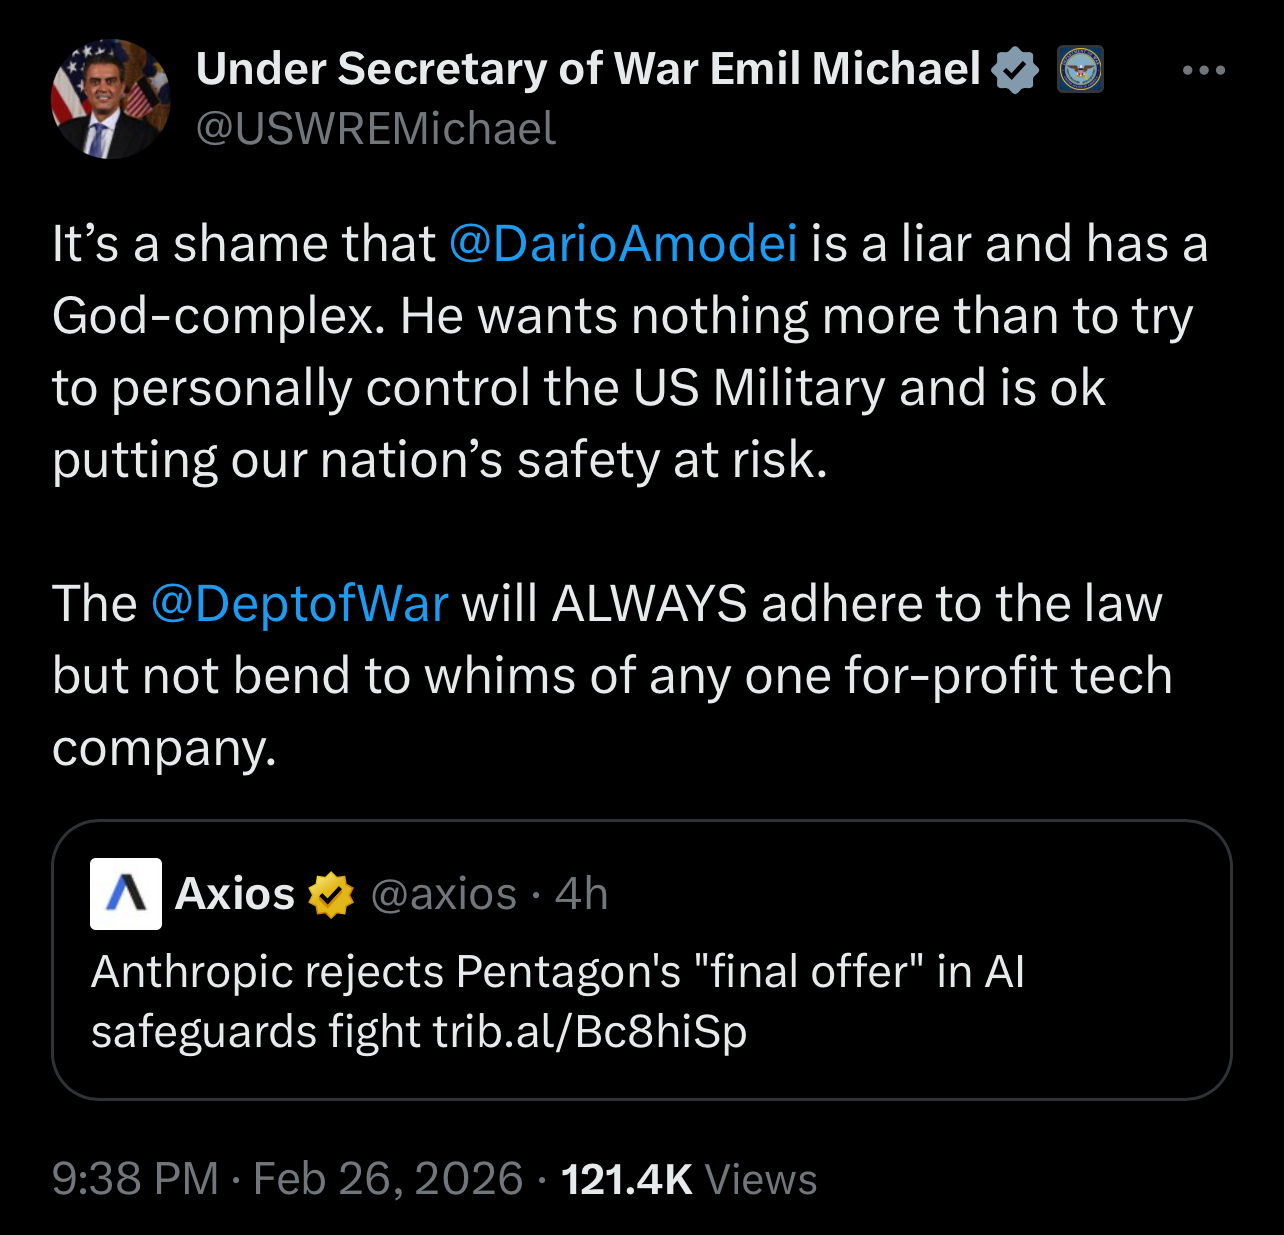This screenshot has width=1284, height=1235.
Task: Click the Axios logo avatar
Action: (x=126, y=894)
